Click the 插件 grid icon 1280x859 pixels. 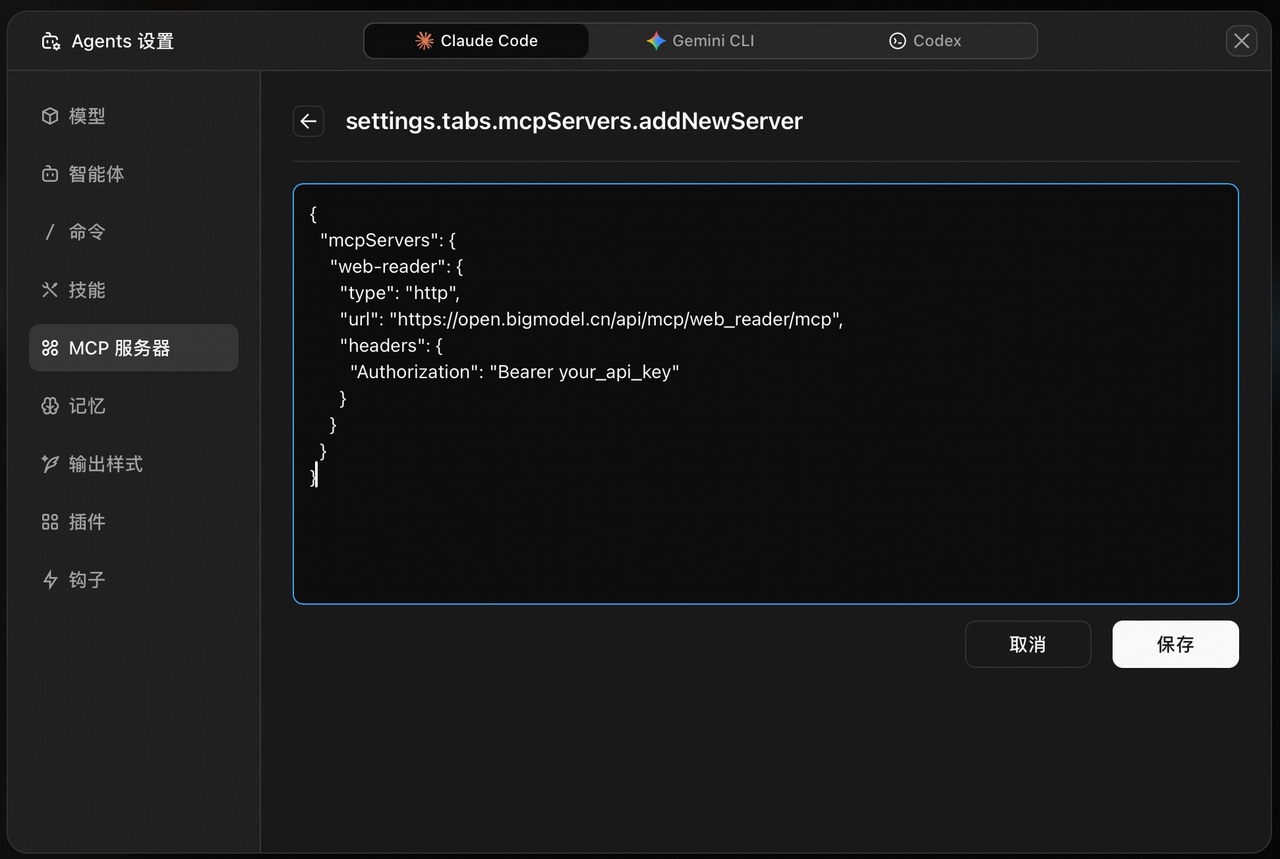50,522
